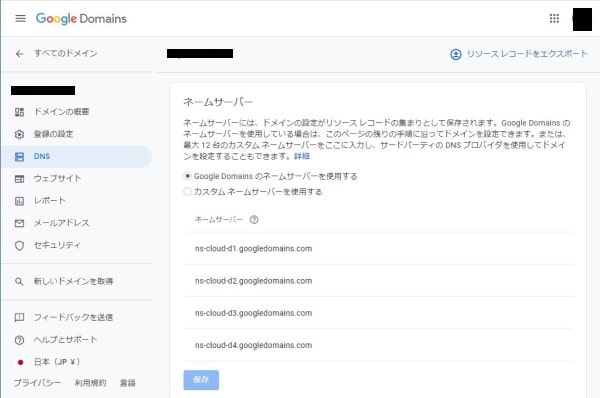Select Google Domains のネームサーバーを使用する
This screenshot has width=600, height=398.
(x=187, y=176)
